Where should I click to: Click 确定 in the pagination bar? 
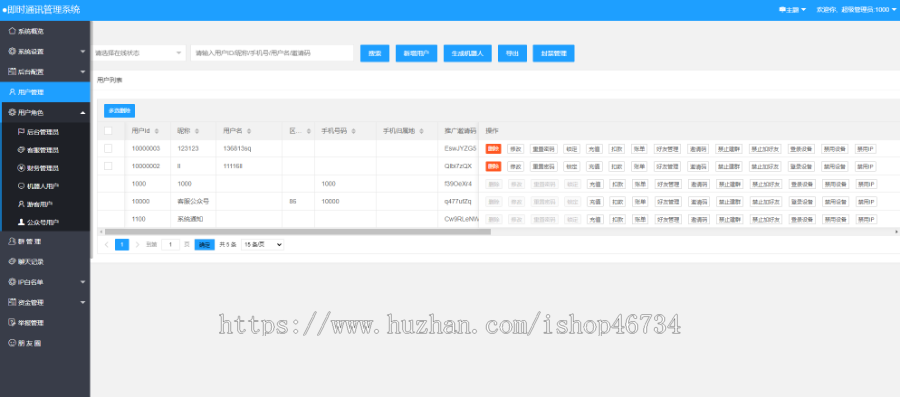204,244
